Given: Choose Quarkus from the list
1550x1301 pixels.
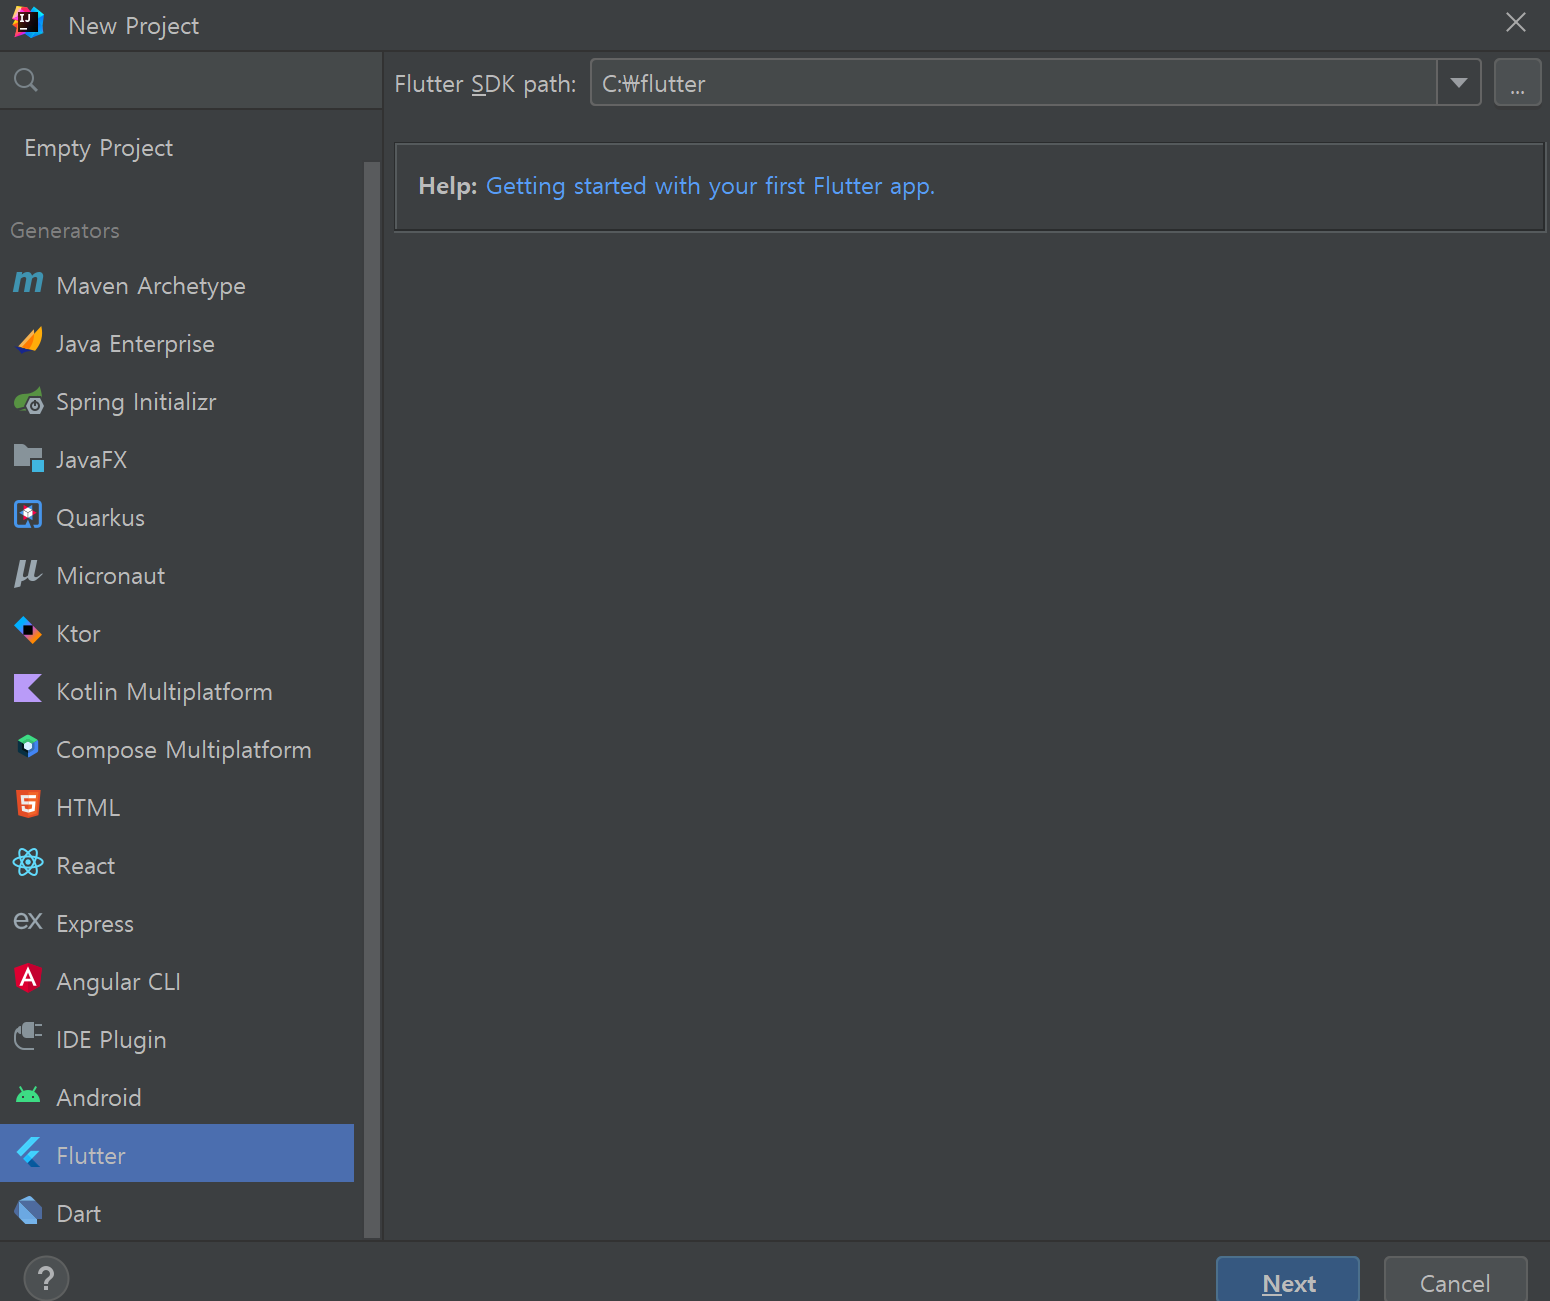Looking at the screenshot, I should [x=177, y=518].
